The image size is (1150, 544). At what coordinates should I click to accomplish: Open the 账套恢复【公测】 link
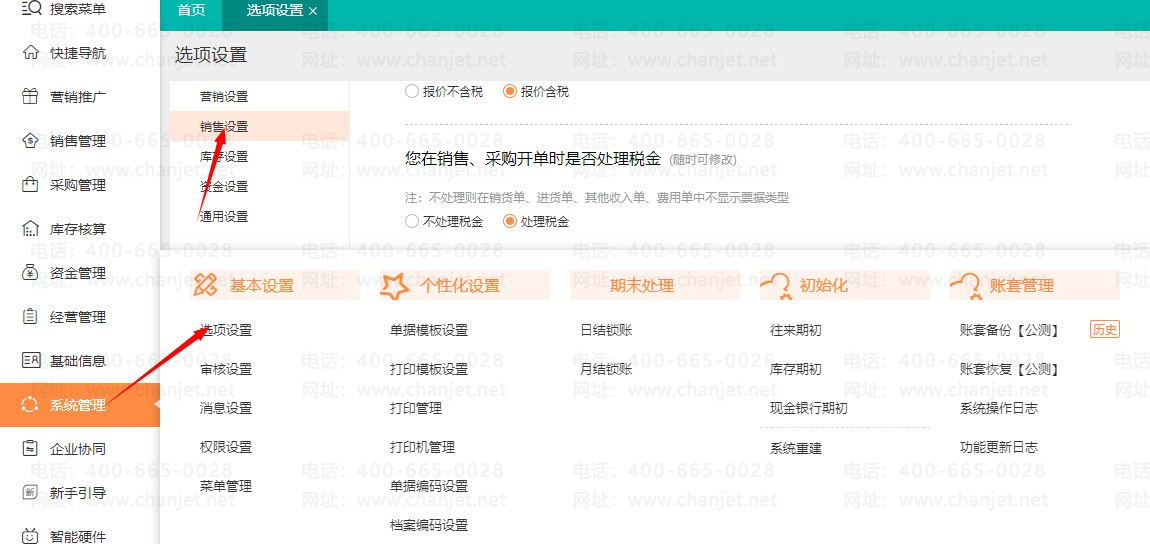pyautogui.click(x=1010, y=369)
